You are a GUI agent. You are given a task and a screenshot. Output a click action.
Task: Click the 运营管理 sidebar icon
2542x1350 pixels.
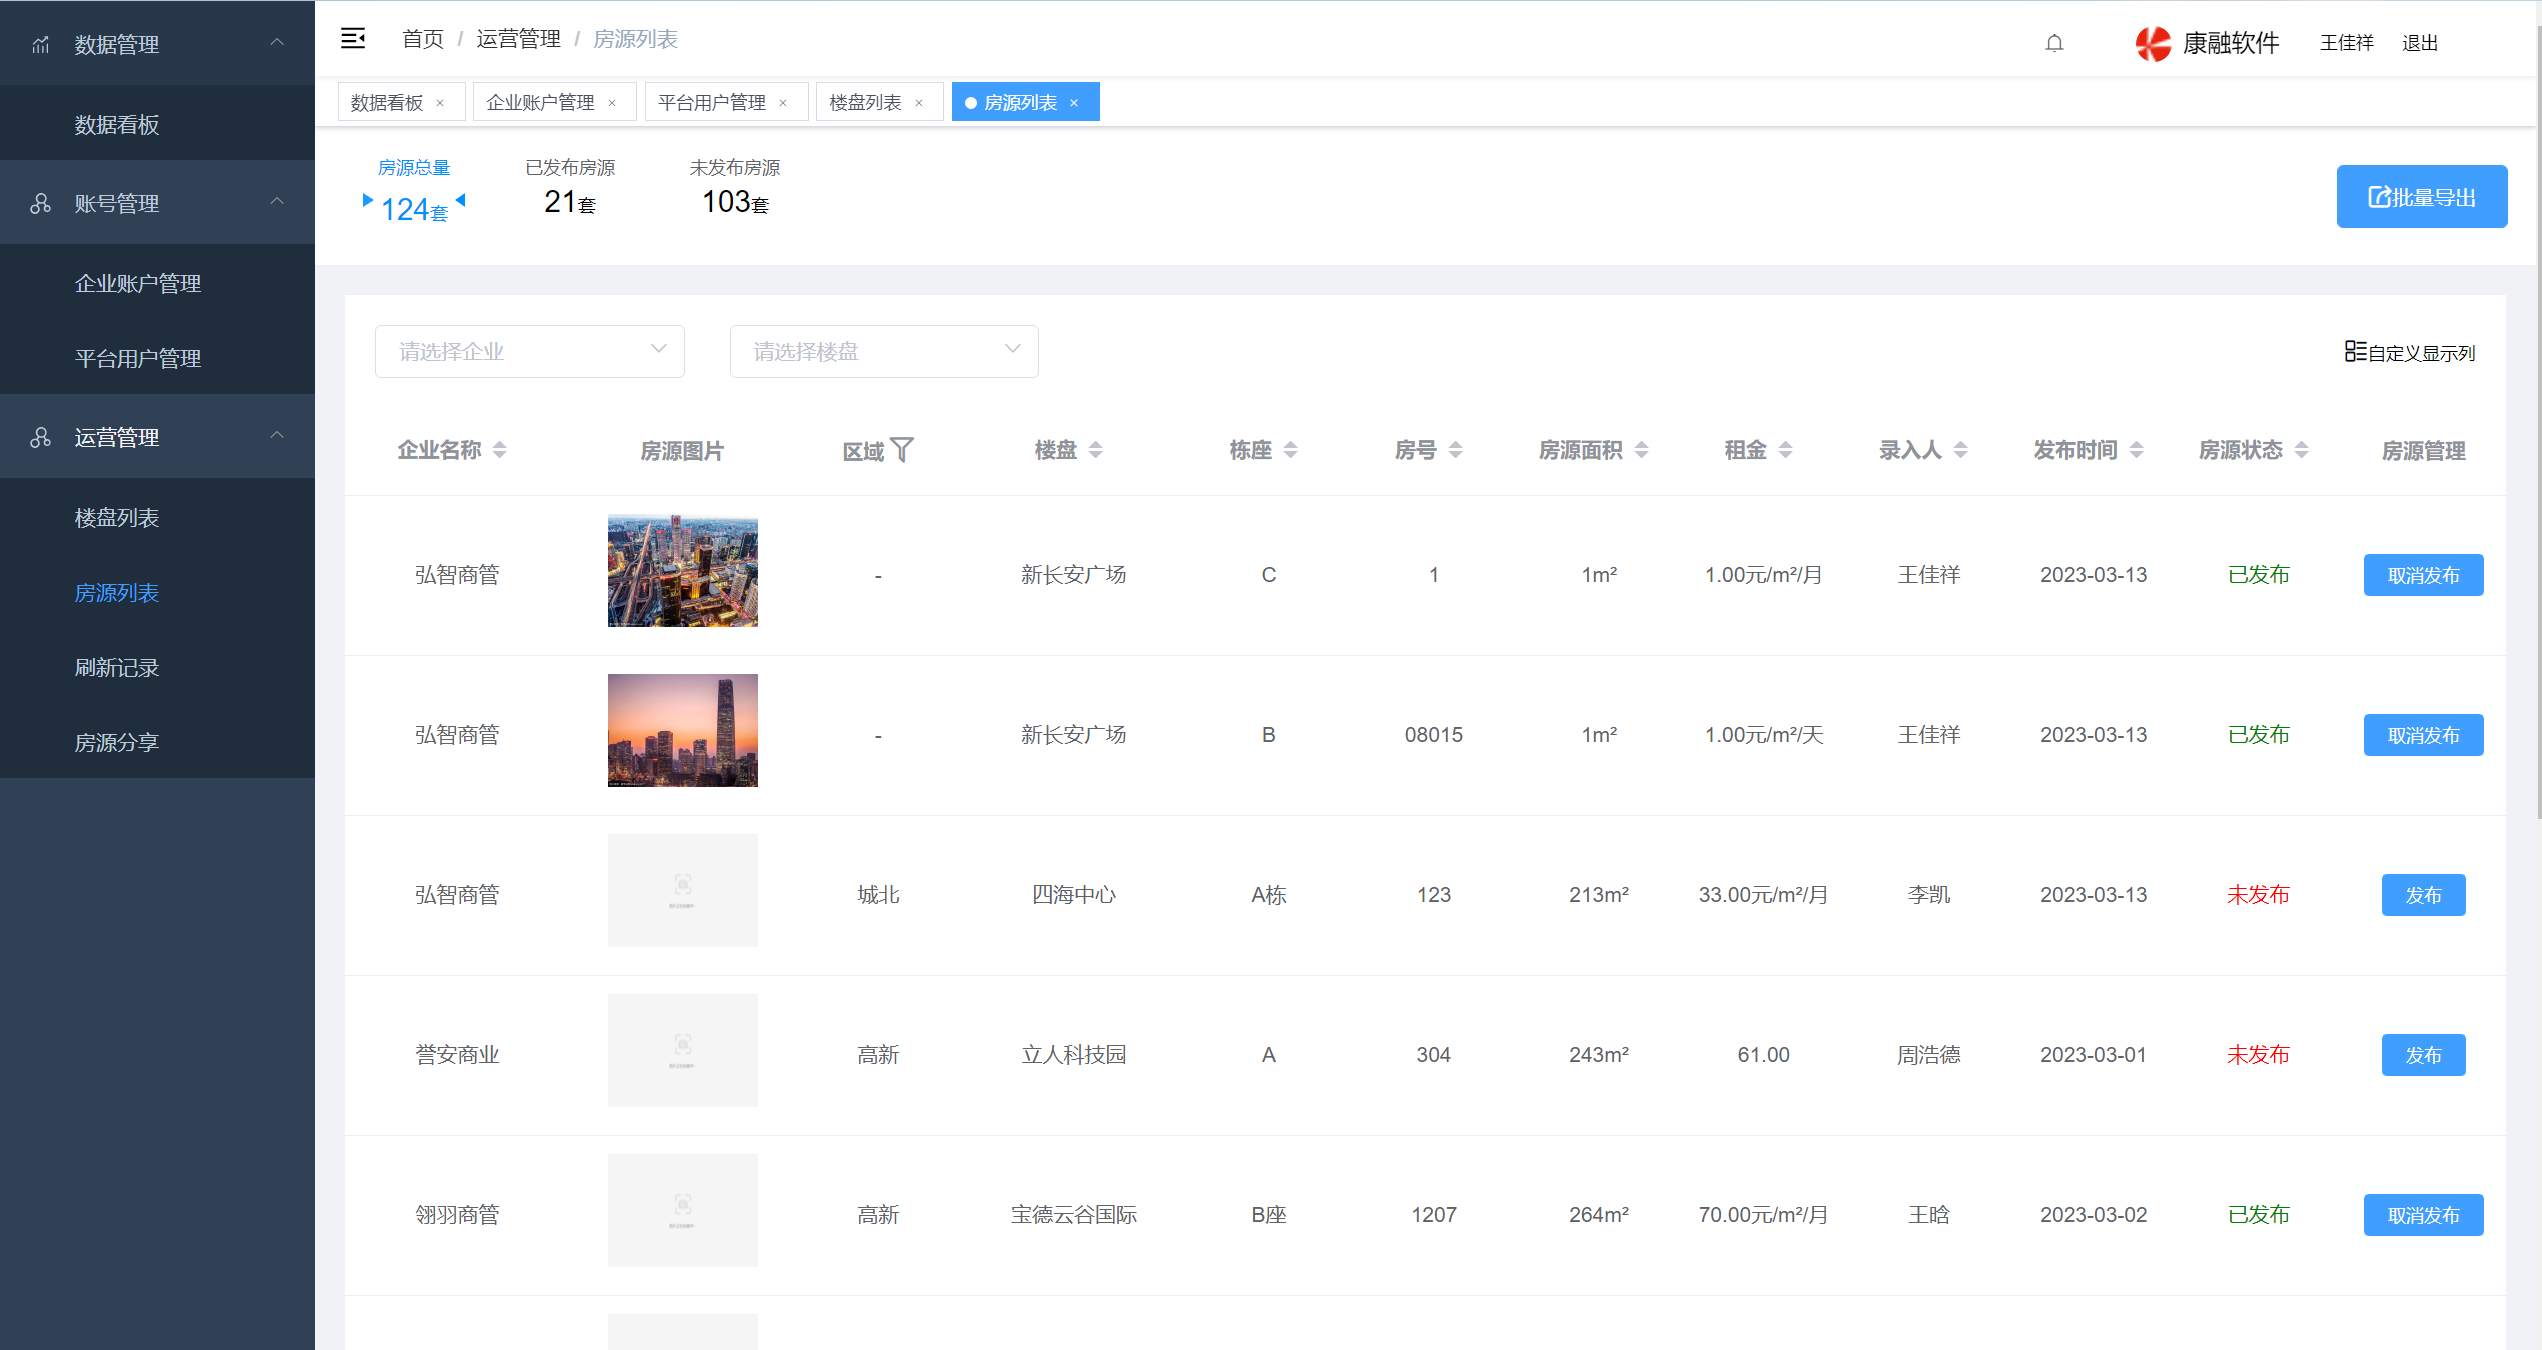[40, 438]
